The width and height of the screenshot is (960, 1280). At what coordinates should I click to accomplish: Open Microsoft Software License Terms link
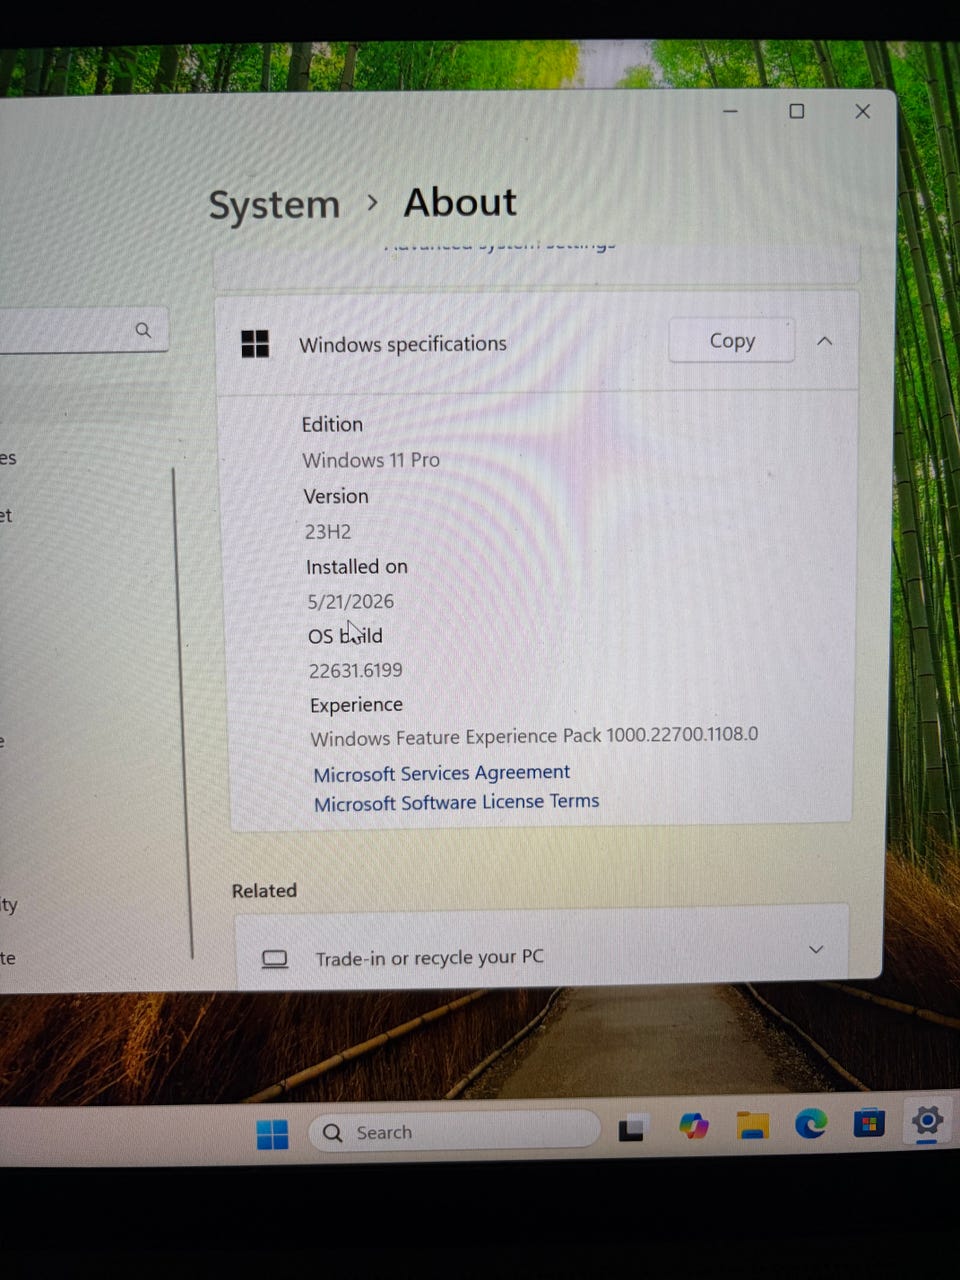[x=456, y=802]
